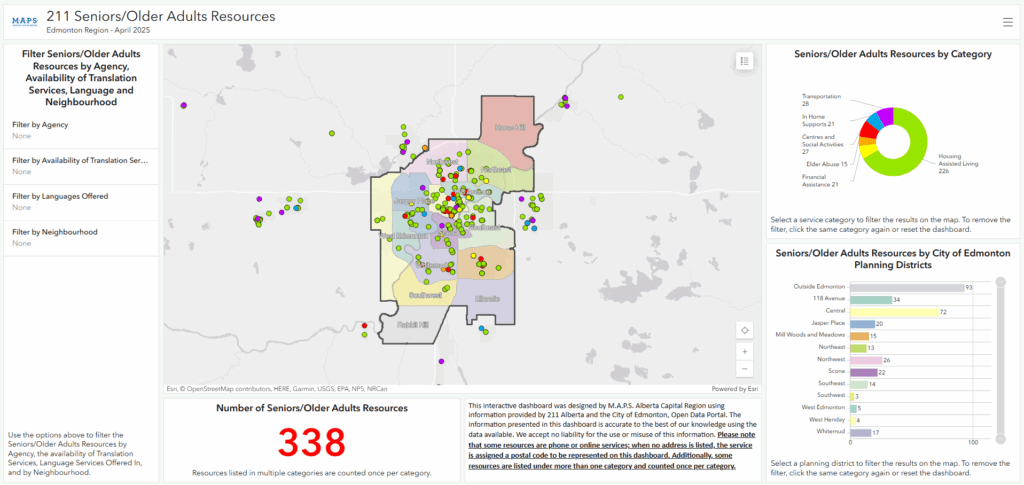Click the red resource point west of Rabbit Hill

point(364,325)
